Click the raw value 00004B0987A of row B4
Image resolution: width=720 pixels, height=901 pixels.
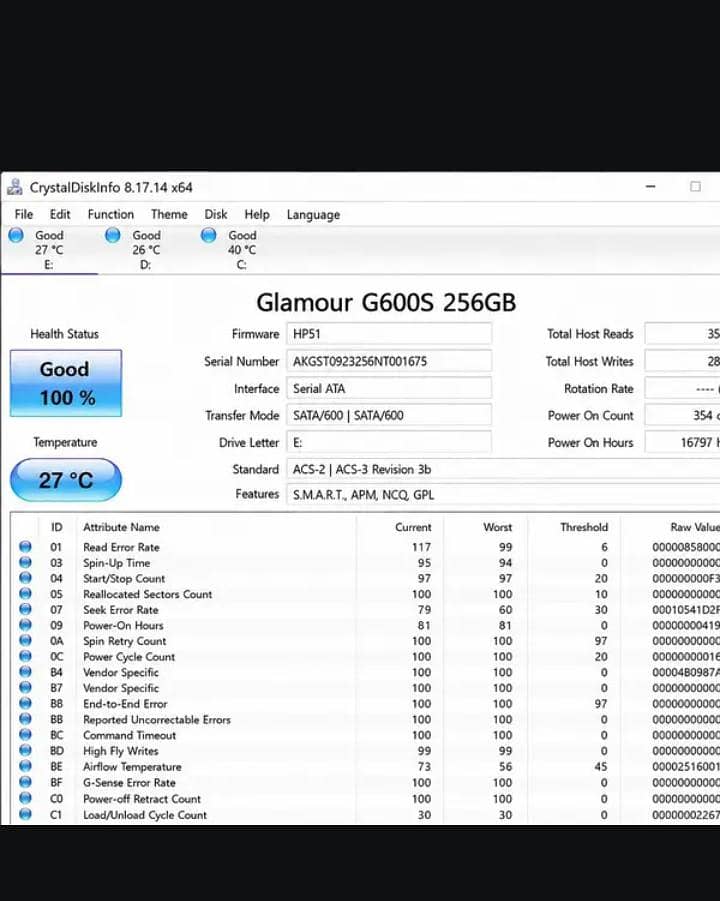(x=686, y=672)
